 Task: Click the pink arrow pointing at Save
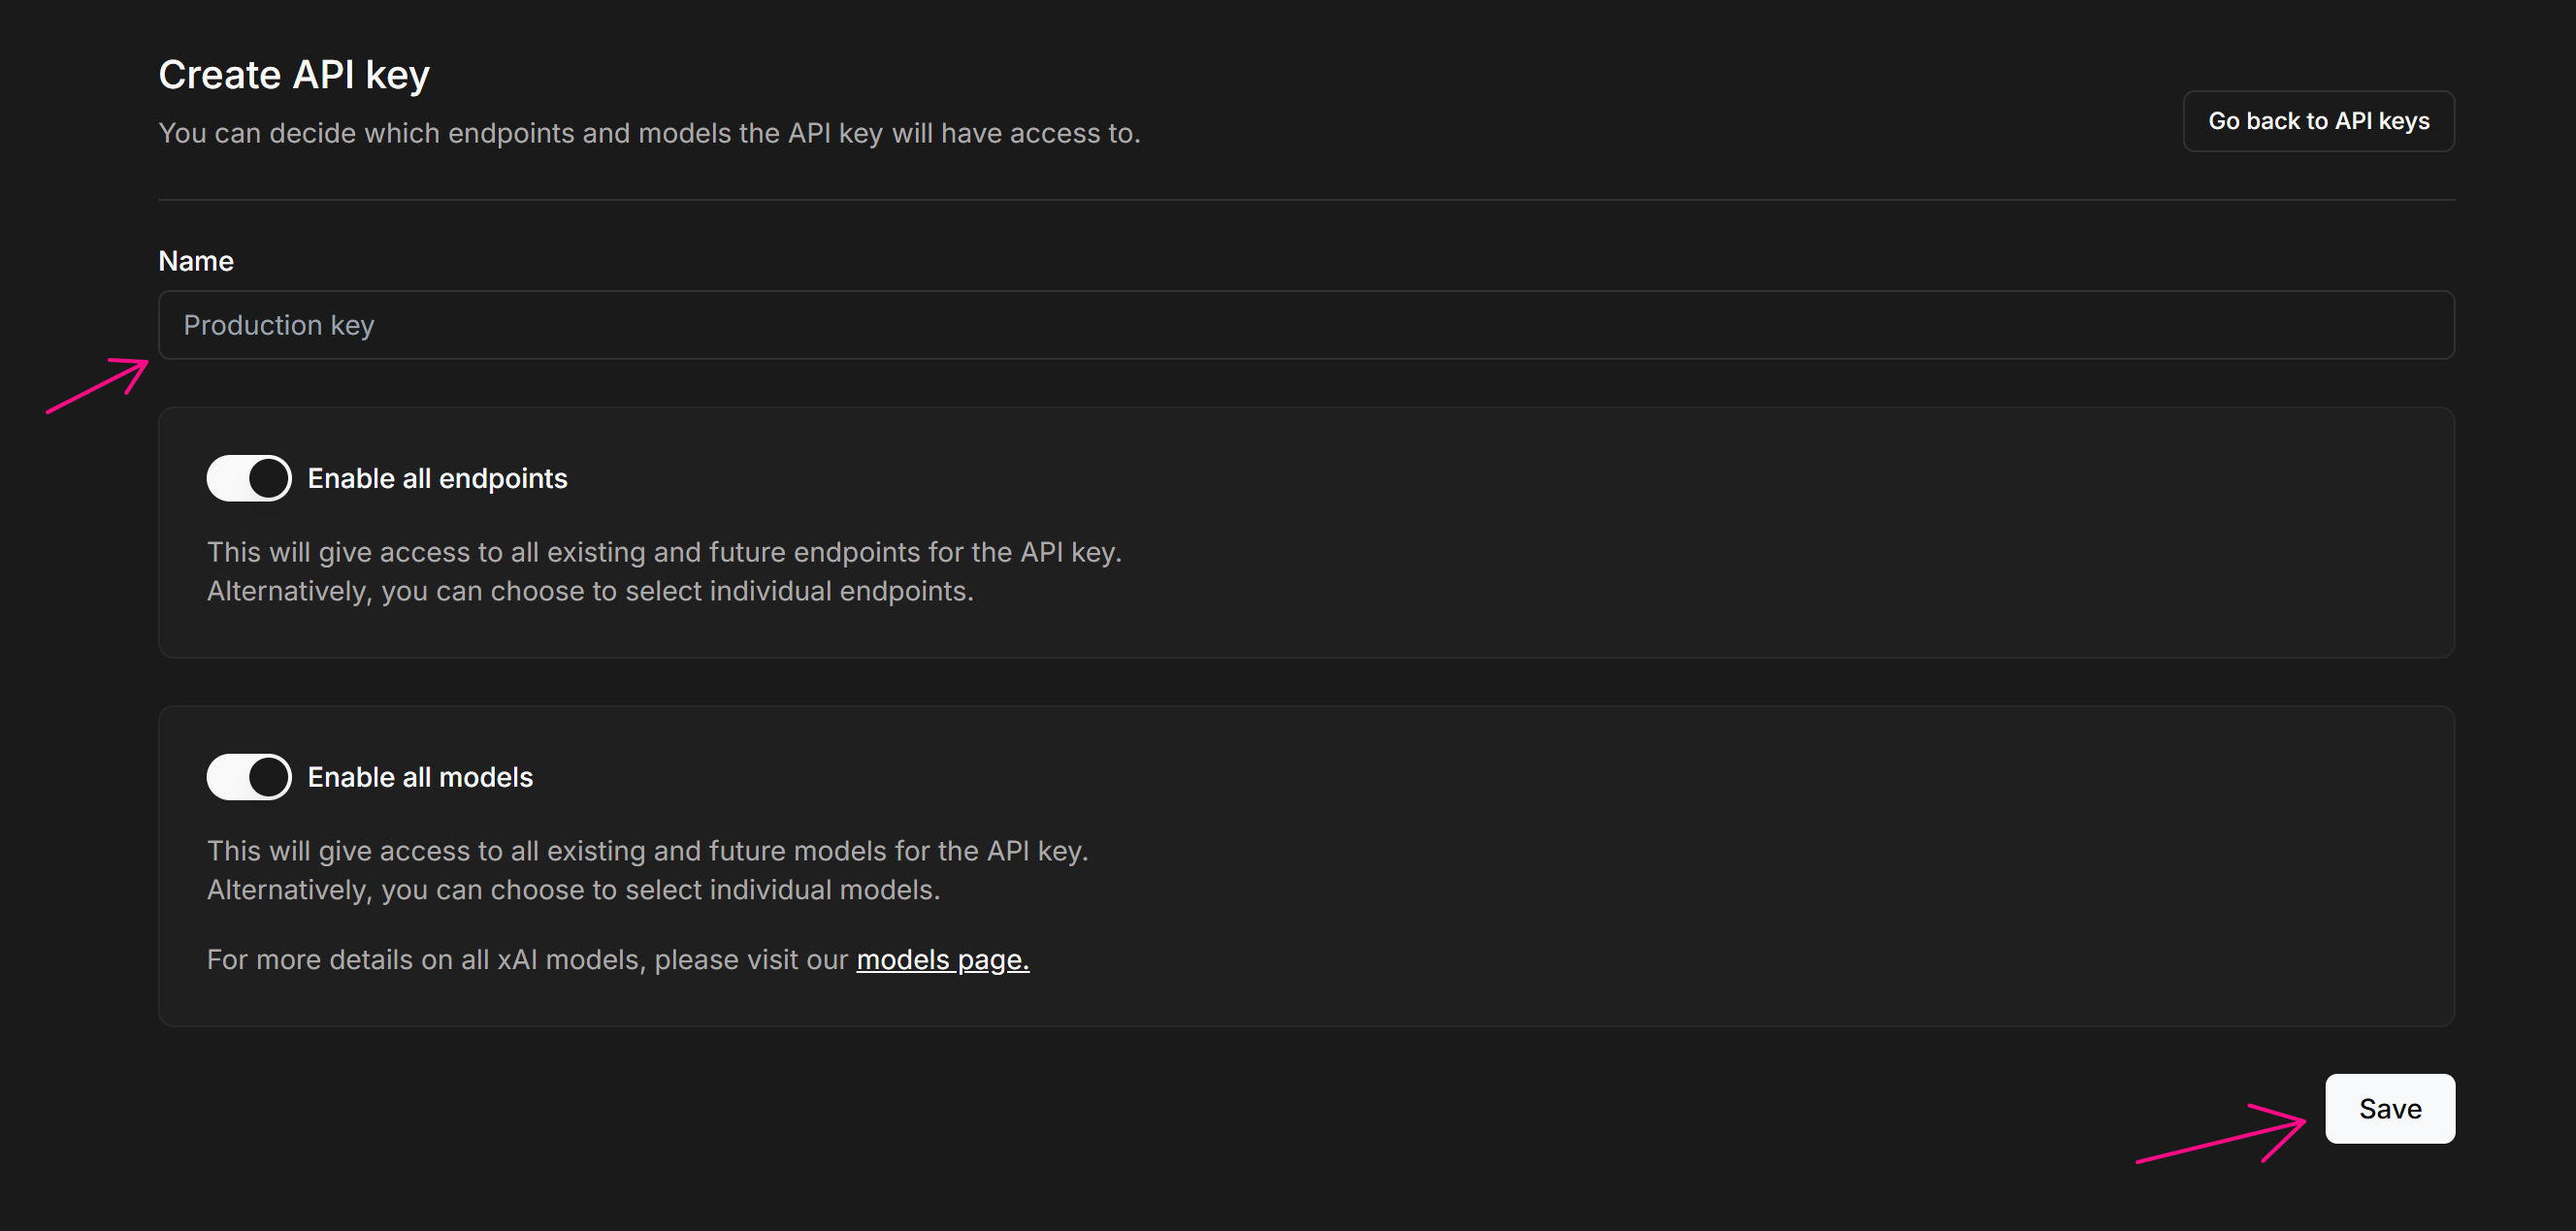coord(2221,1135)
